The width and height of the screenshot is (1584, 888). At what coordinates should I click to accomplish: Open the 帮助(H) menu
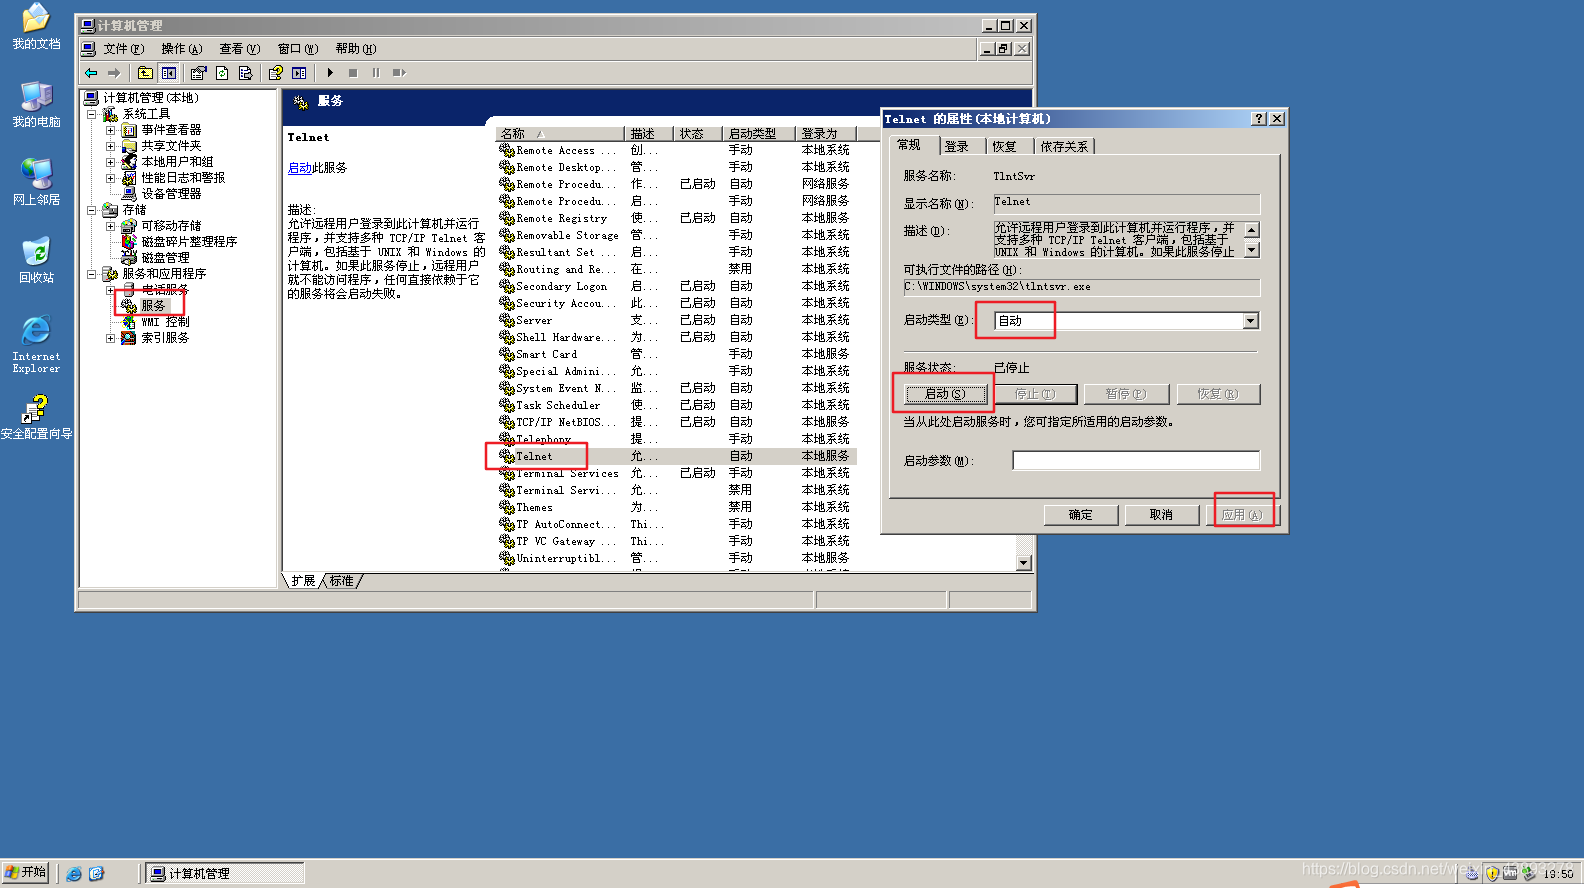pyautogui.click(x=356, y=49)
